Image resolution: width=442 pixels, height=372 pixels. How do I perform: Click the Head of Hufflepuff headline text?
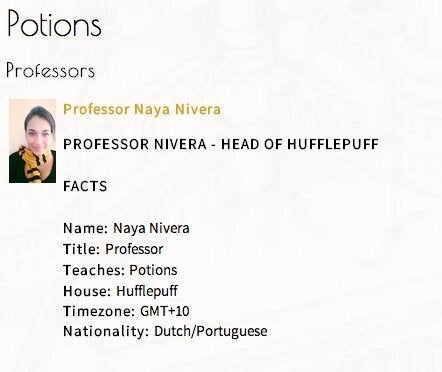221,144
